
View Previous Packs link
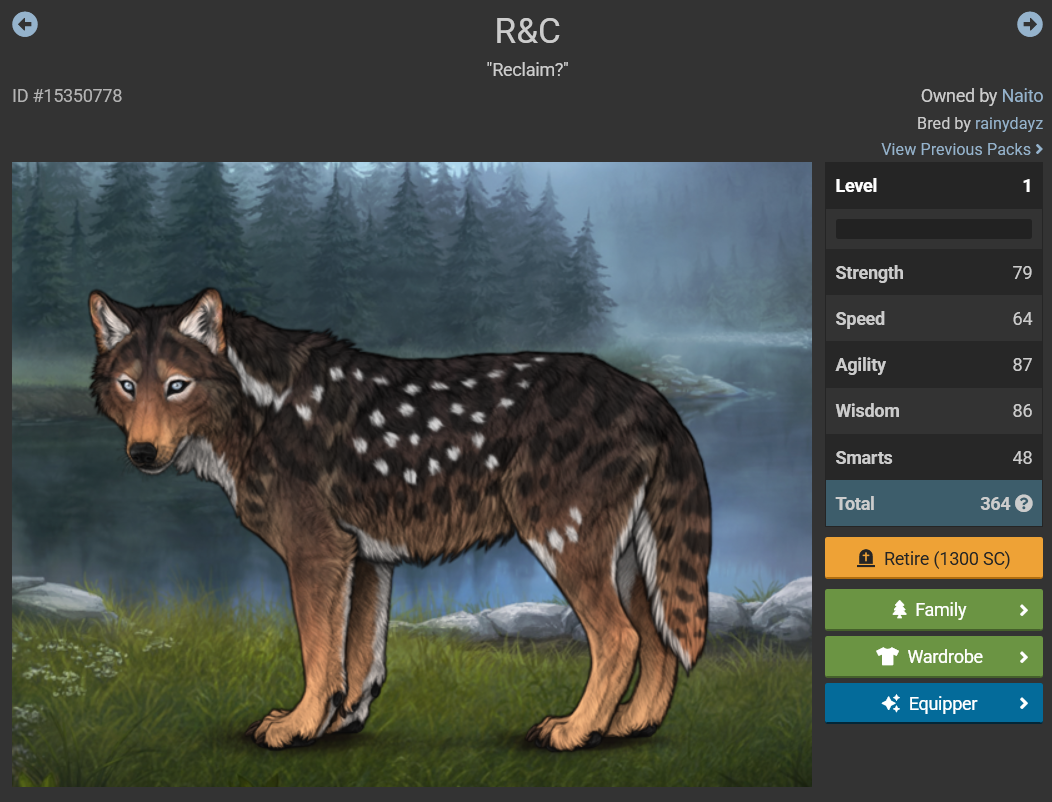pyautogui.click(x=961, y=149)
